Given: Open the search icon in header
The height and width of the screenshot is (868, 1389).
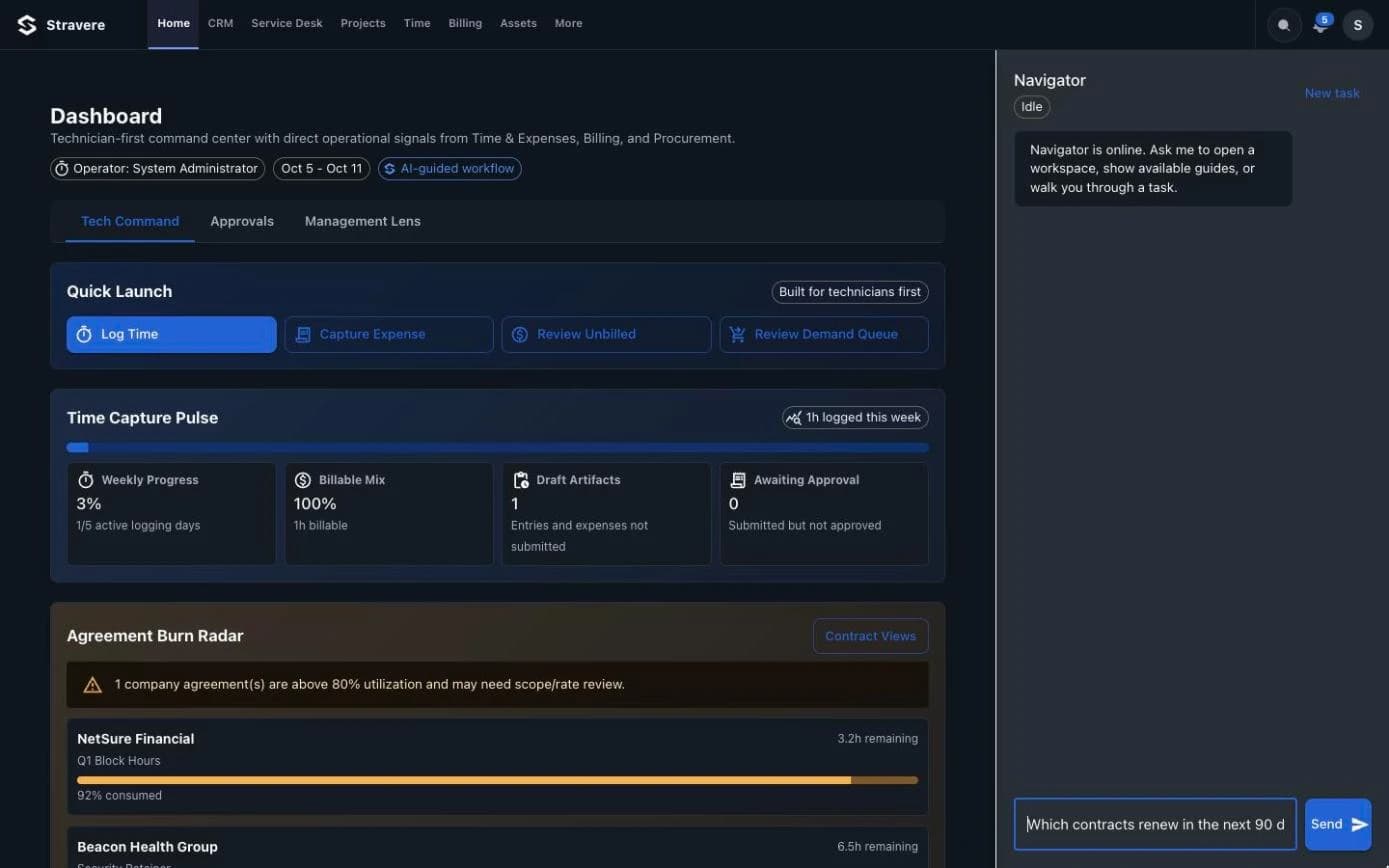Looking at the screenshot, I should 1284,25.
